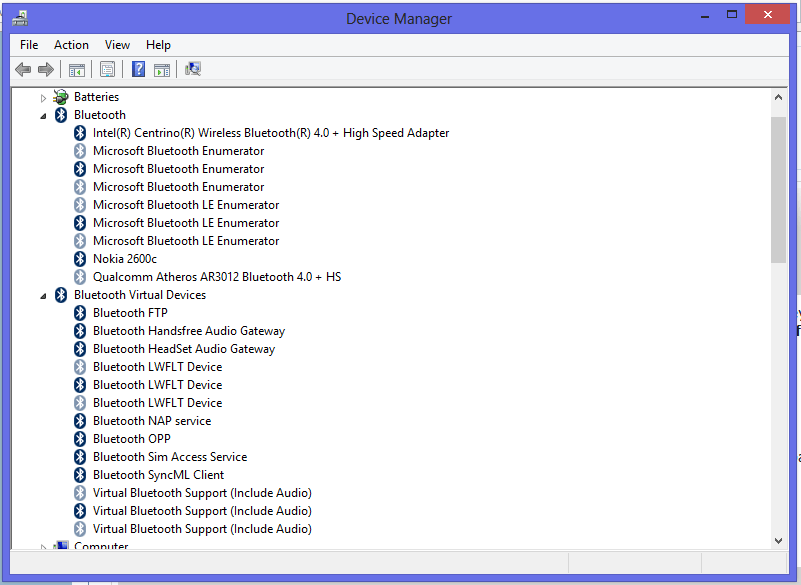Image resolution: width=801 pixels, height=585 pixels.
Task: Click the icon beside Intel Centrino Wireless Bluetooth adapter
Action: [80, 133]
